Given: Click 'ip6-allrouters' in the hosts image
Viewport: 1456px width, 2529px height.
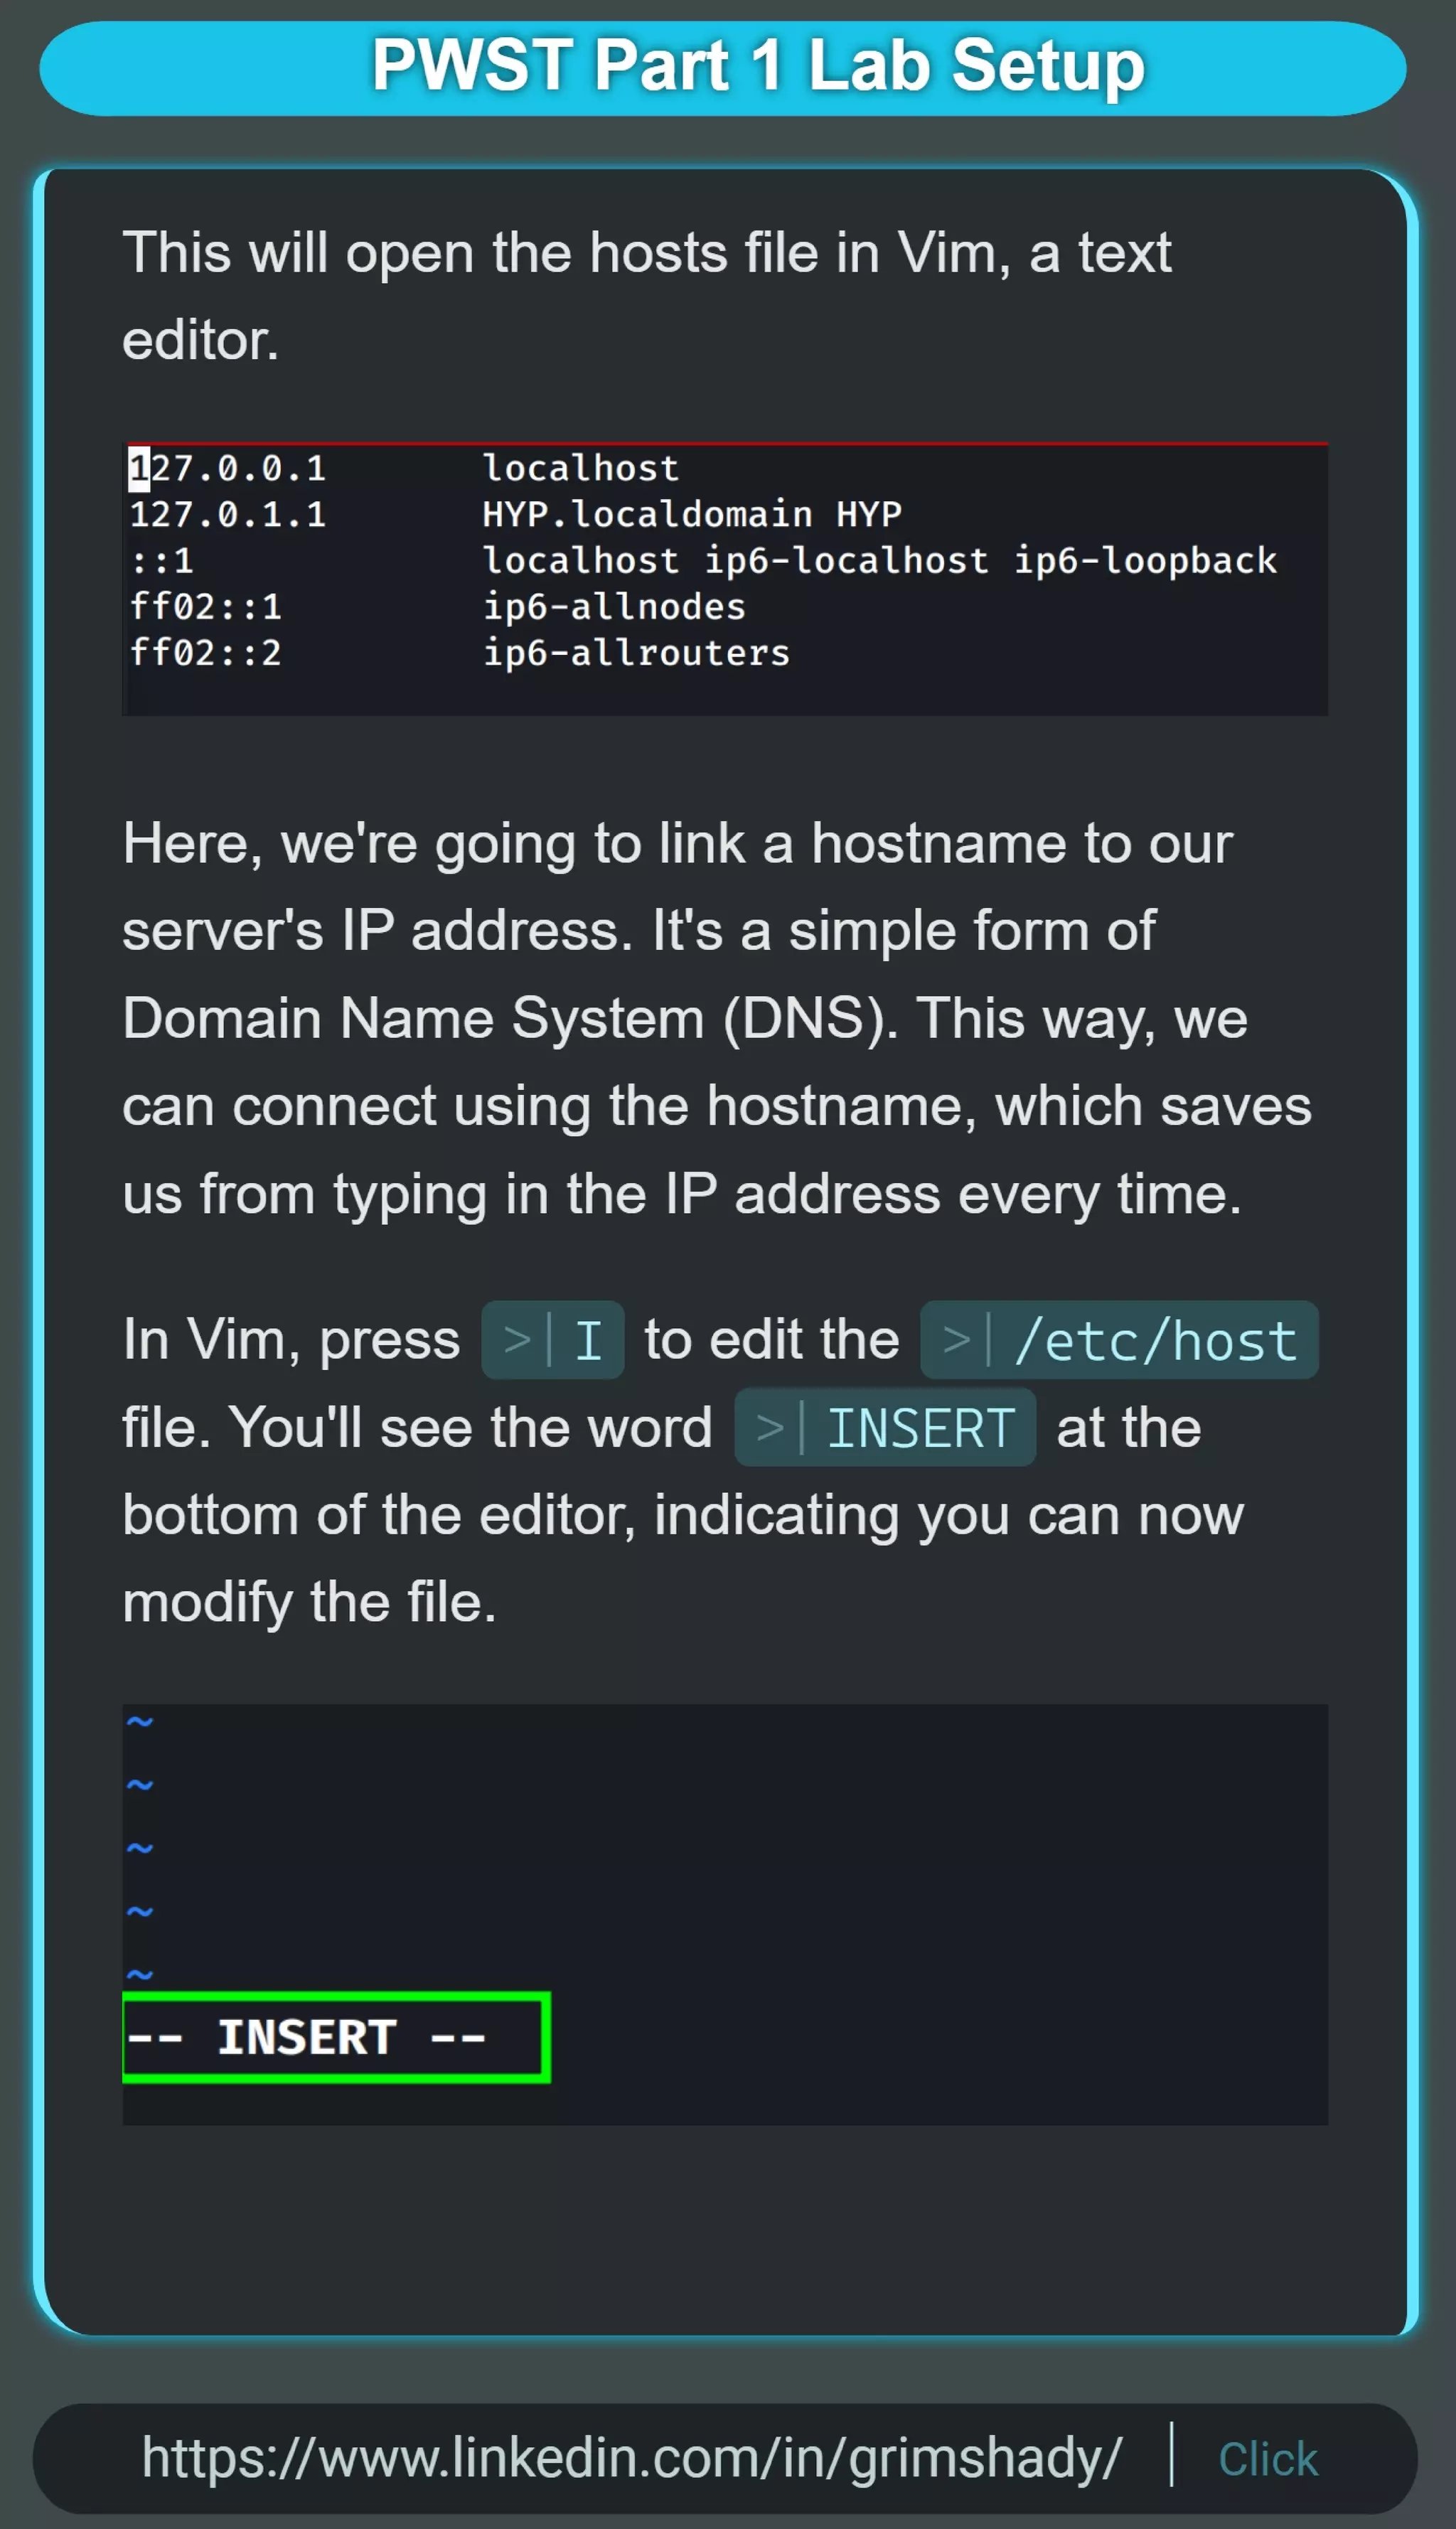Looking at the screenshot, I should click(x=636, y=653).
